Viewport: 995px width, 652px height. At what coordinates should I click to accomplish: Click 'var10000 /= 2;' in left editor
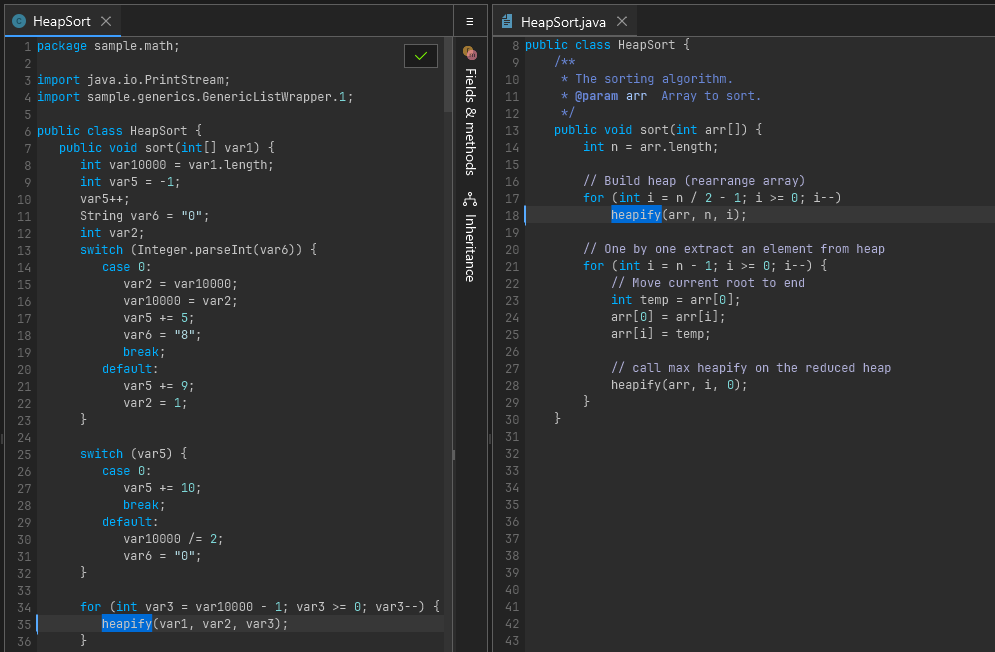173,538
